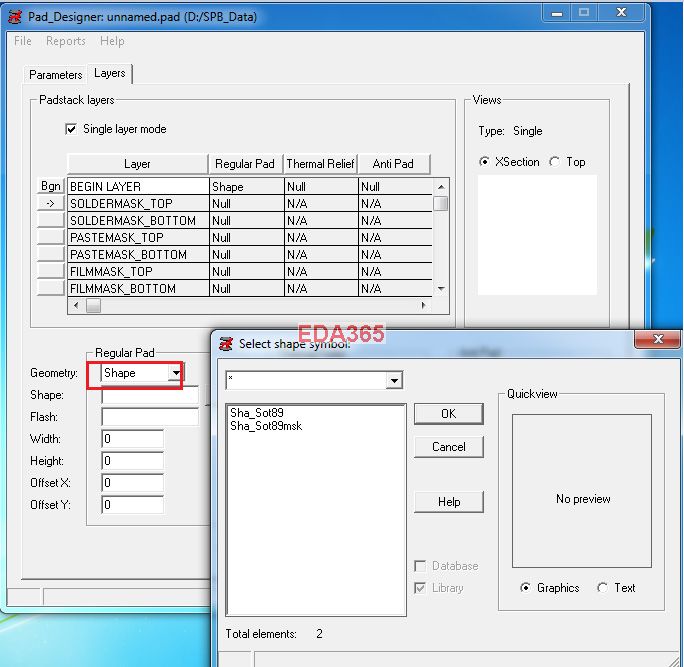Open the Geometry dropdown showing Shape
Image resolution: width=684 pixels, height=667 pixels.
click(x=176, y=373)
